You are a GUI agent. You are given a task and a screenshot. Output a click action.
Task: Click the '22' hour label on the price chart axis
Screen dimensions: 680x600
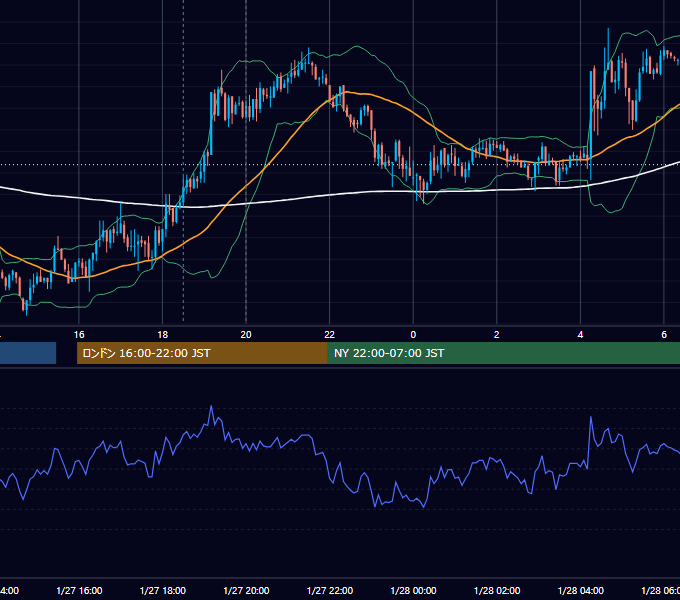click(x=330, y=334)
